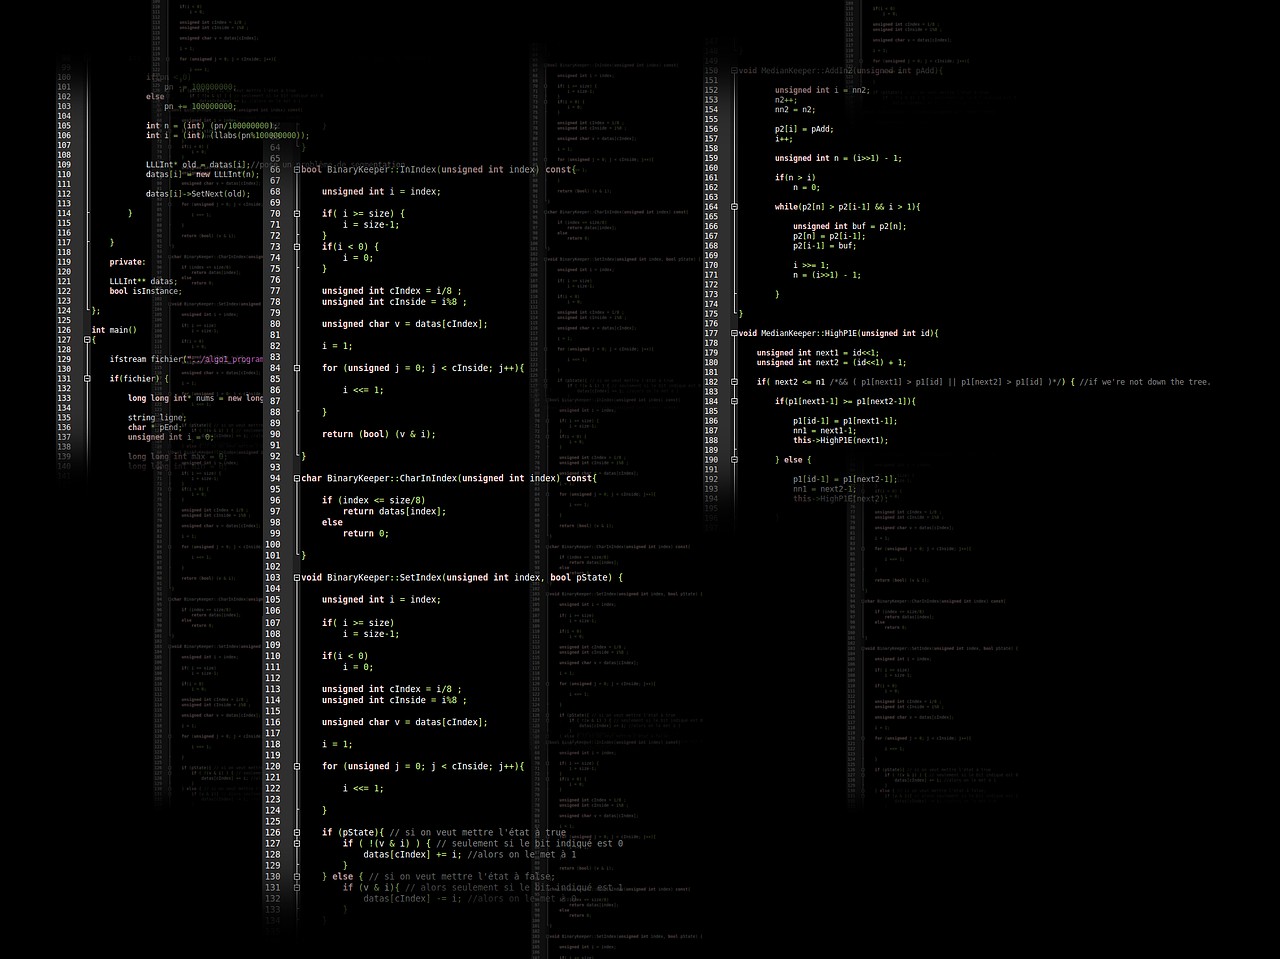
Task: Click line number 66 in the gutter
Action: pos(274,169)
